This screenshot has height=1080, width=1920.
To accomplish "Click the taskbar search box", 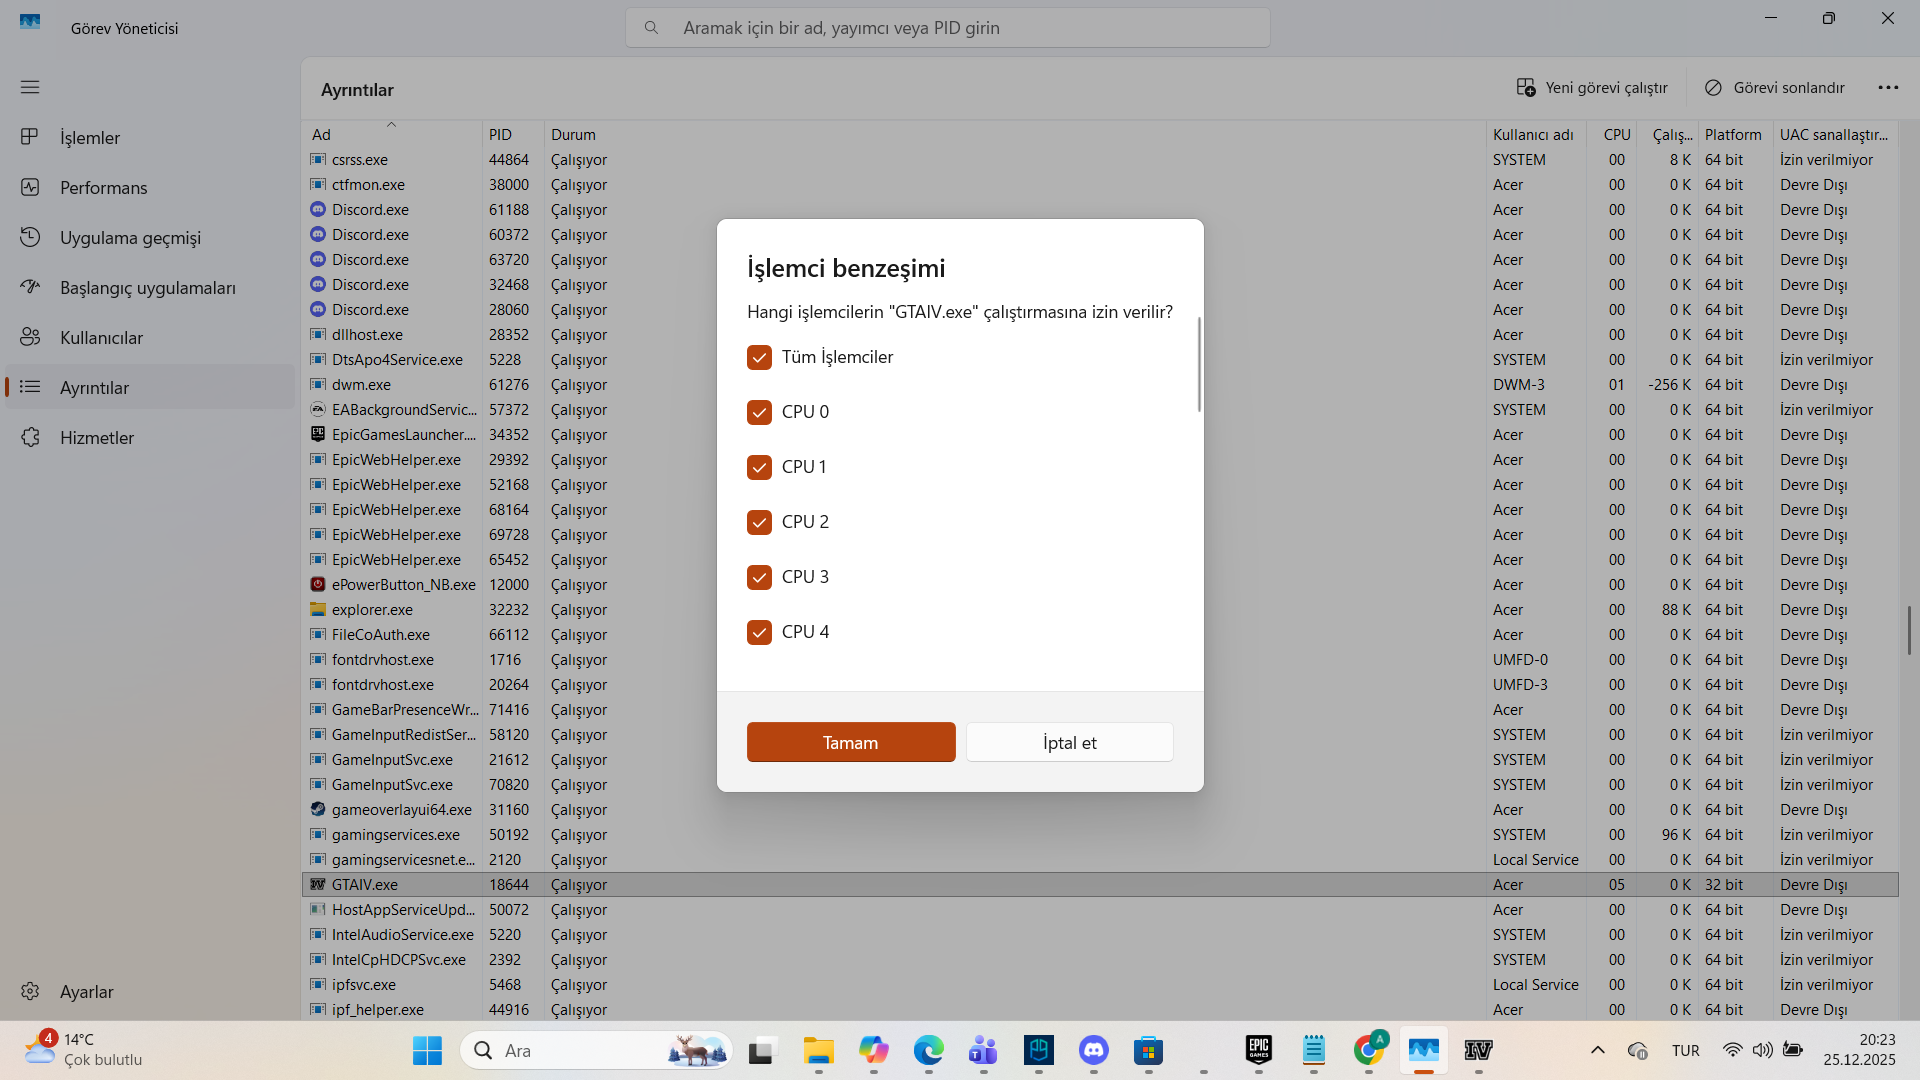I will 597,1050.
